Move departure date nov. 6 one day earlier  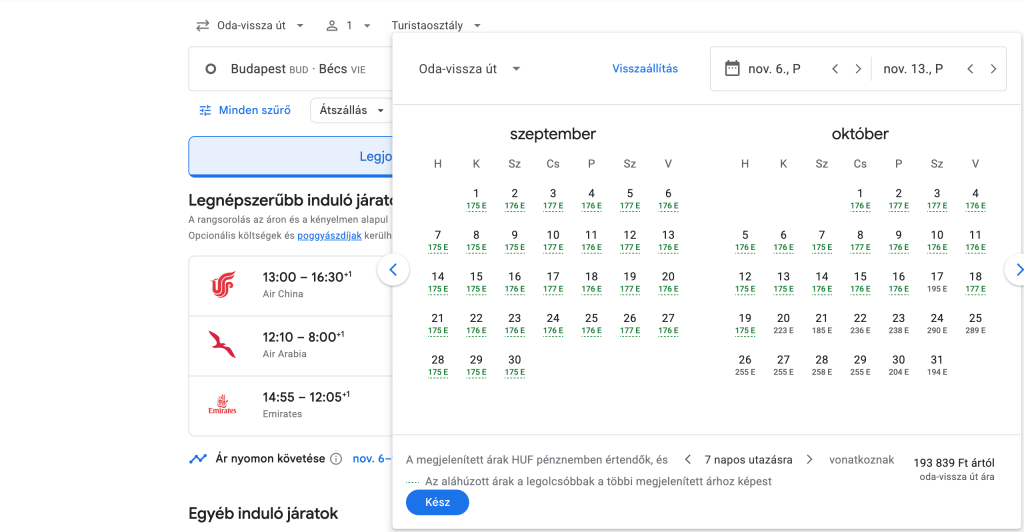(x=835, y=69)
